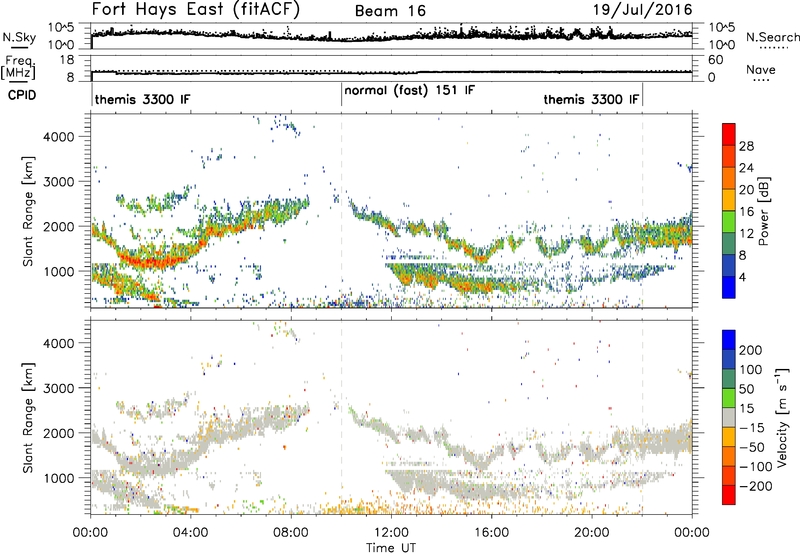Select the "Beam 16" header text
800x554 pixels.
click(x=390, y=11)
